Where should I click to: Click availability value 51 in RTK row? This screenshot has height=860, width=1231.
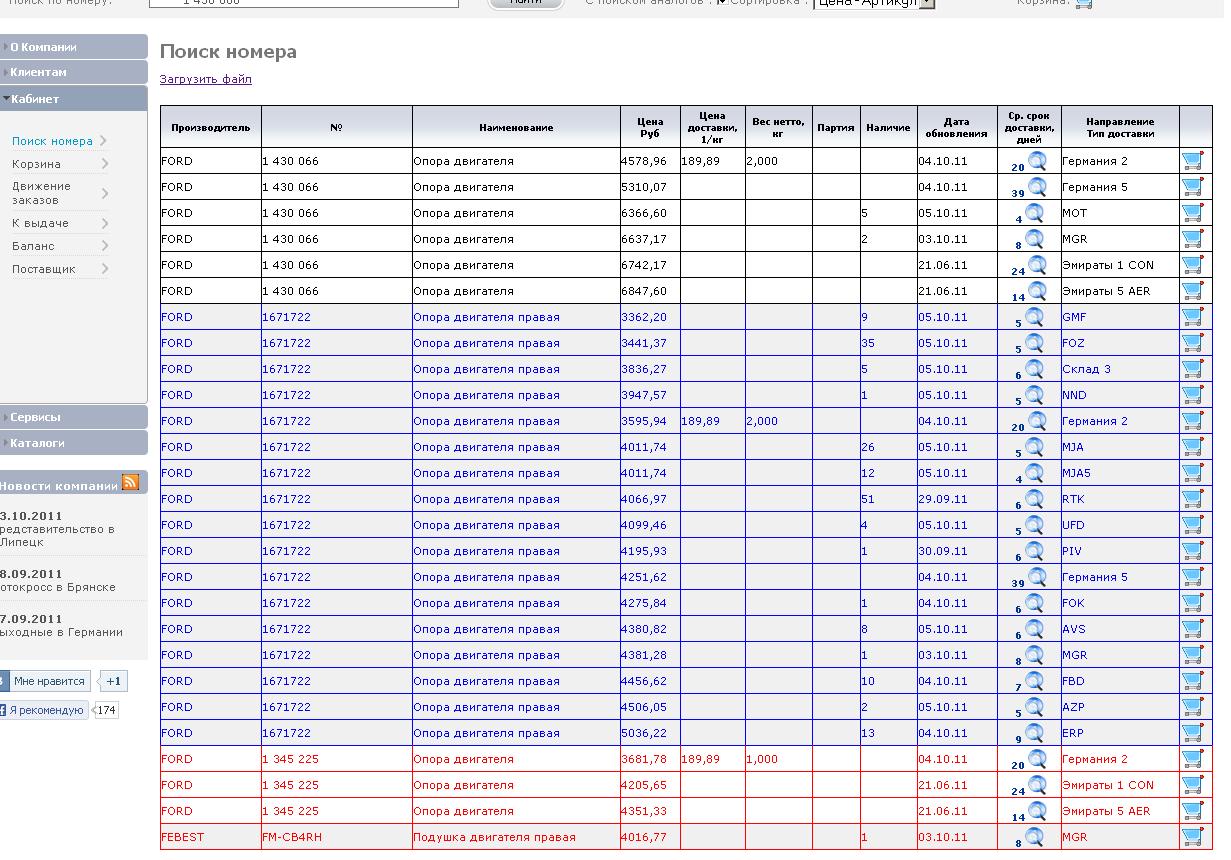888,499
